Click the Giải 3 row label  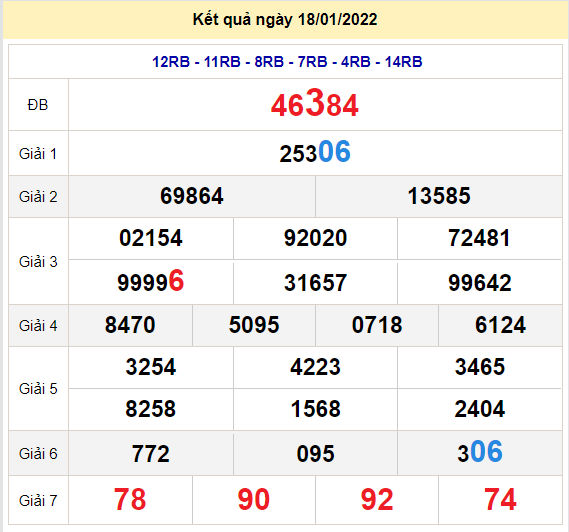click(x=38, y=262)
